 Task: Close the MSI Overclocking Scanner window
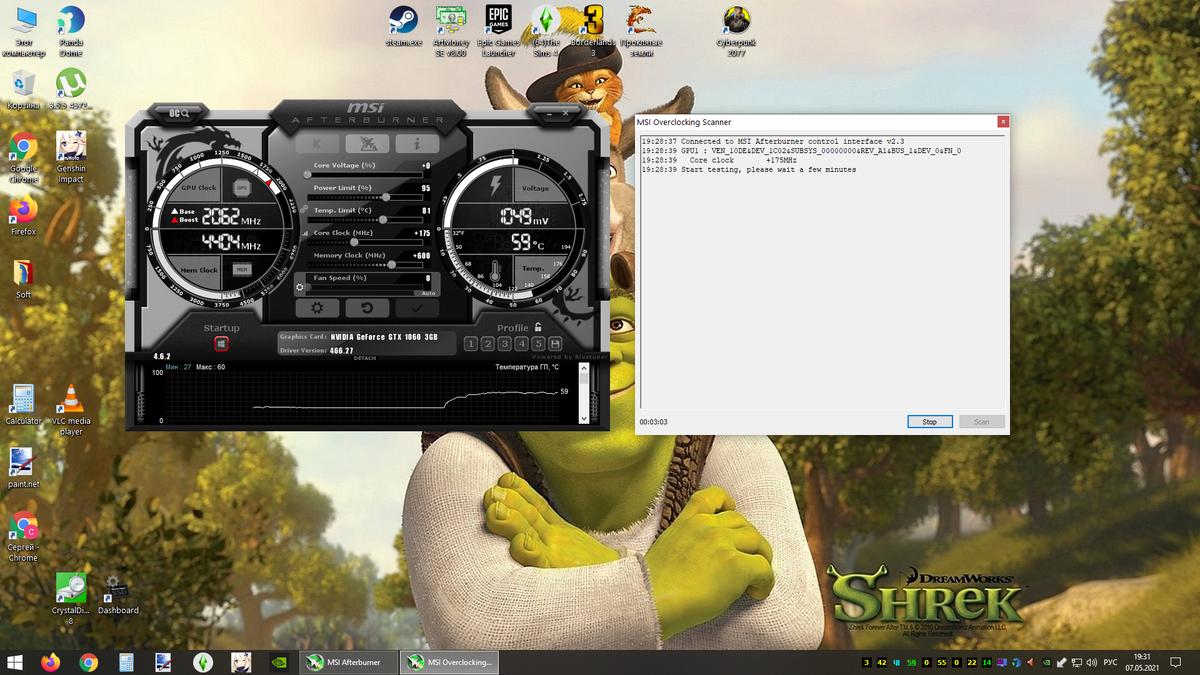point(1003,122)
